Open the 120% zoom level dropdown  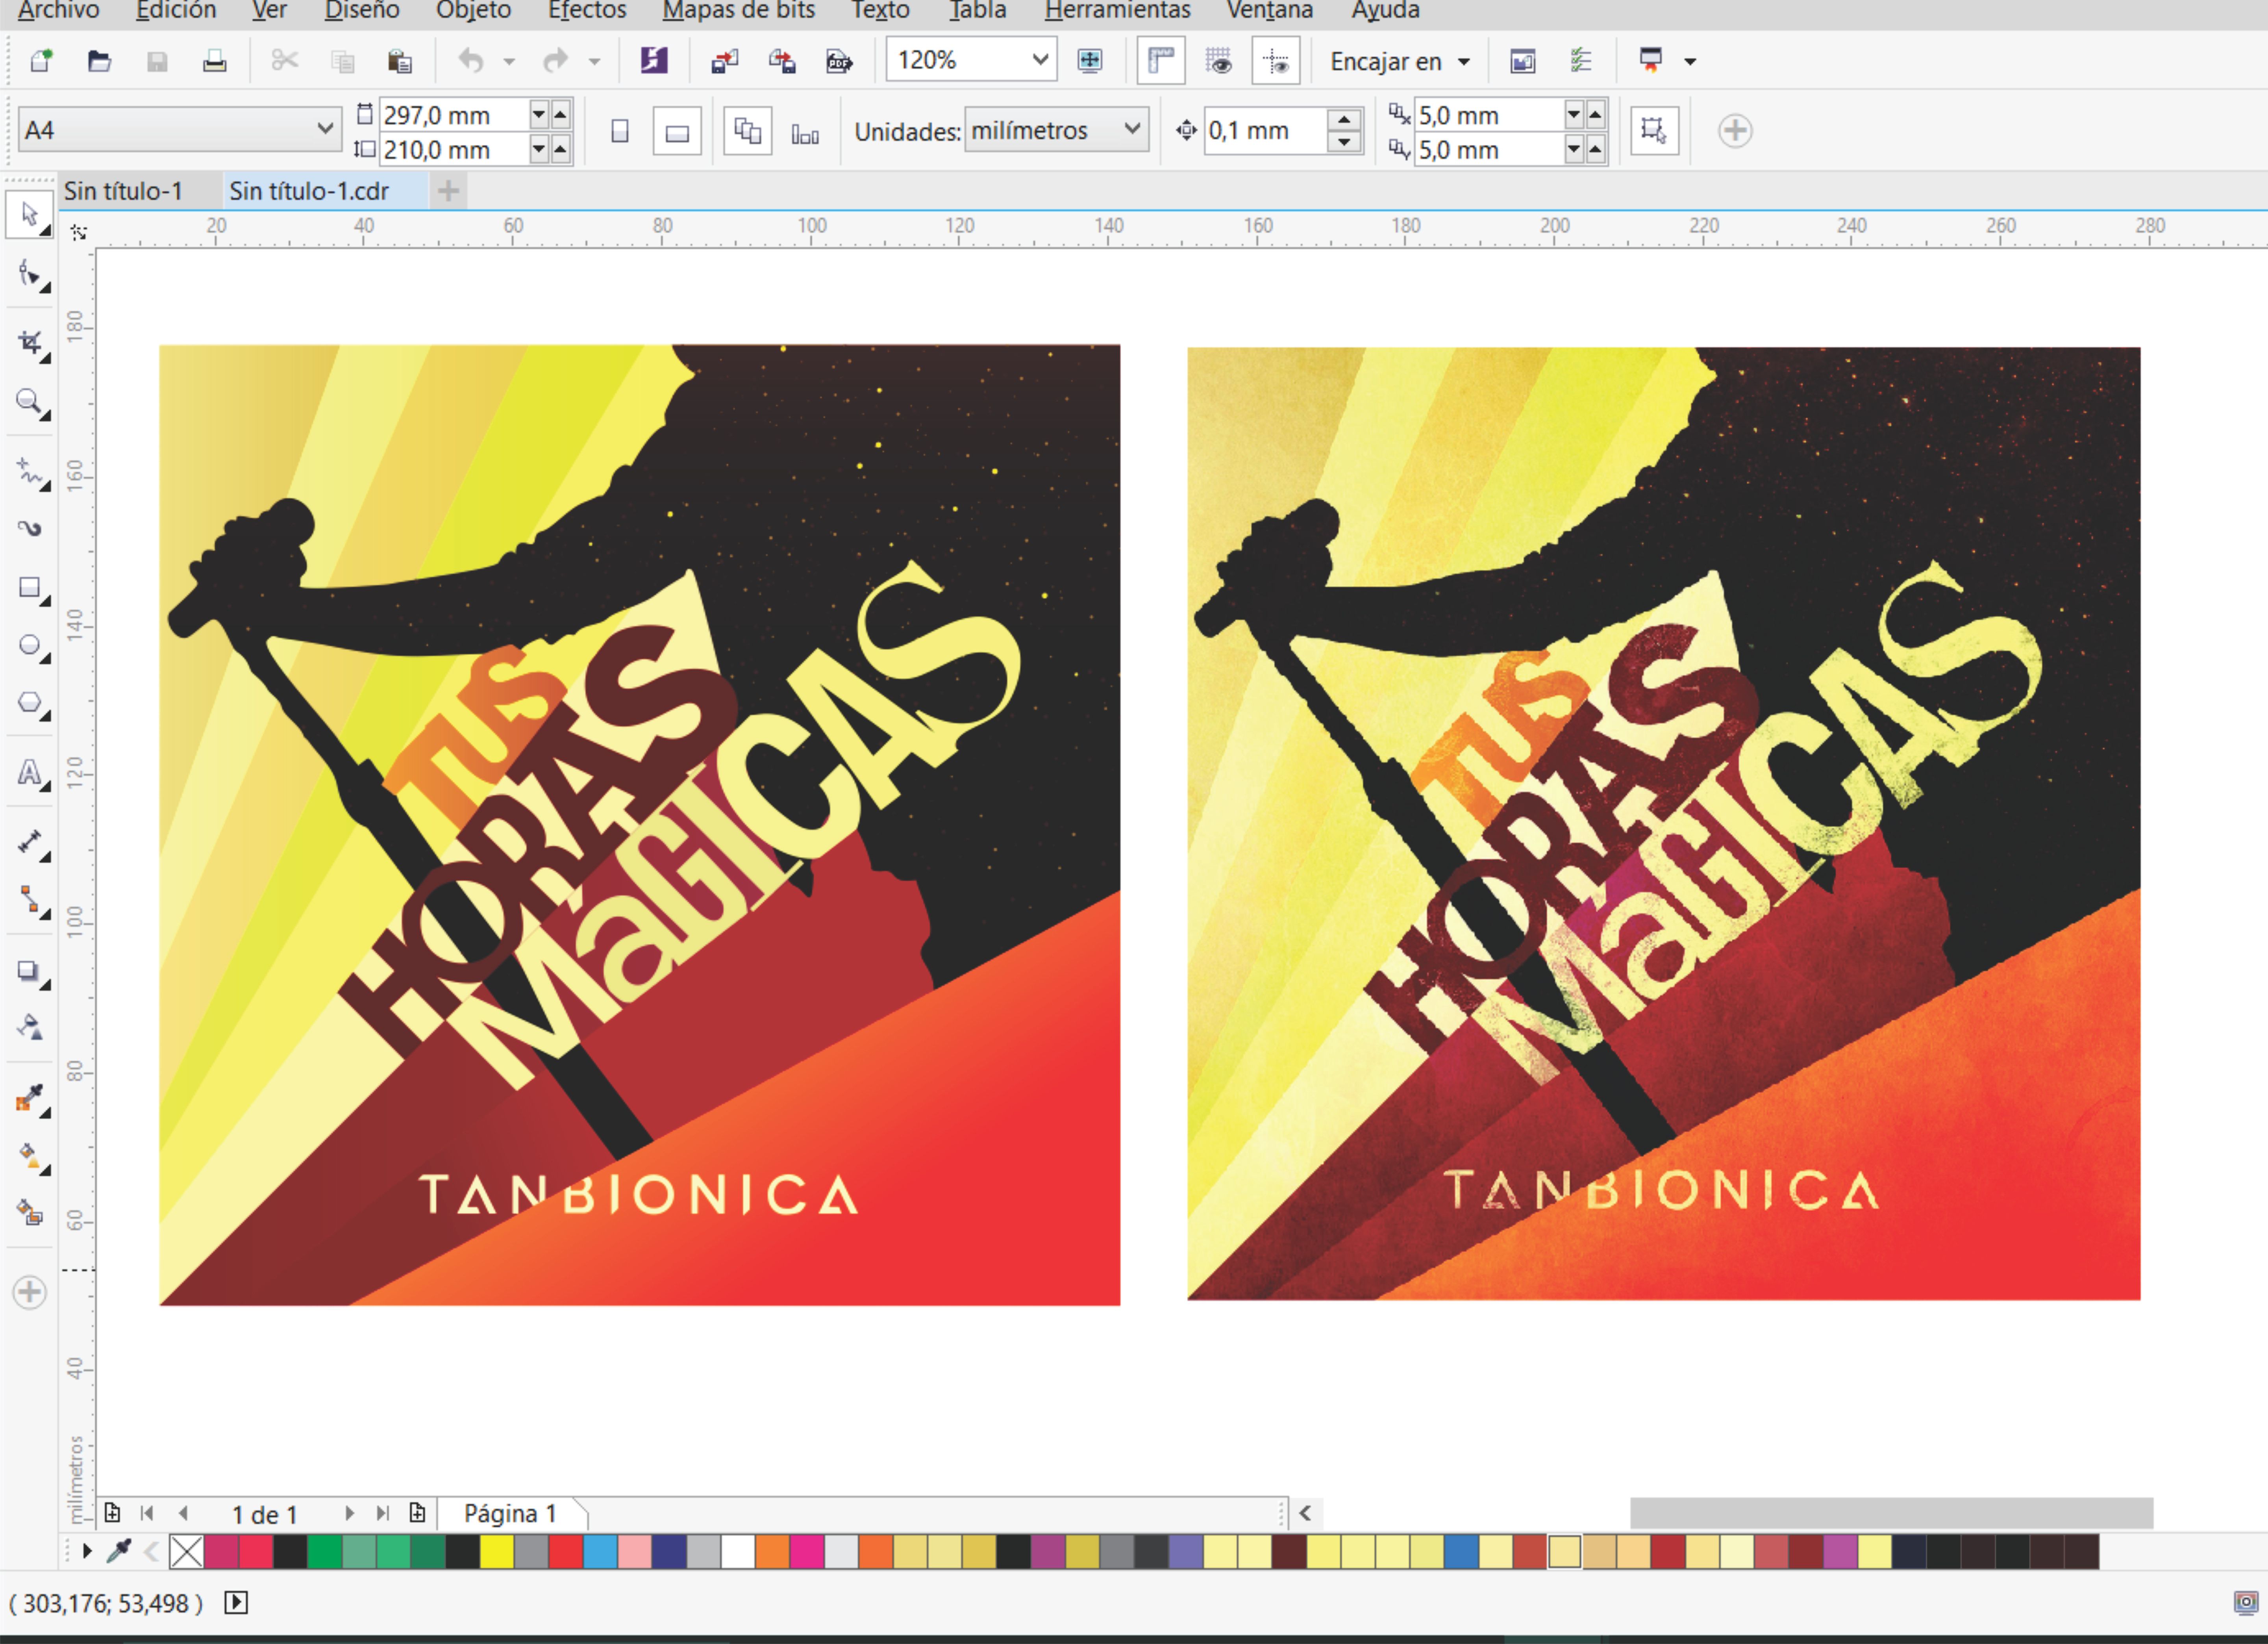click(1040, 60)
